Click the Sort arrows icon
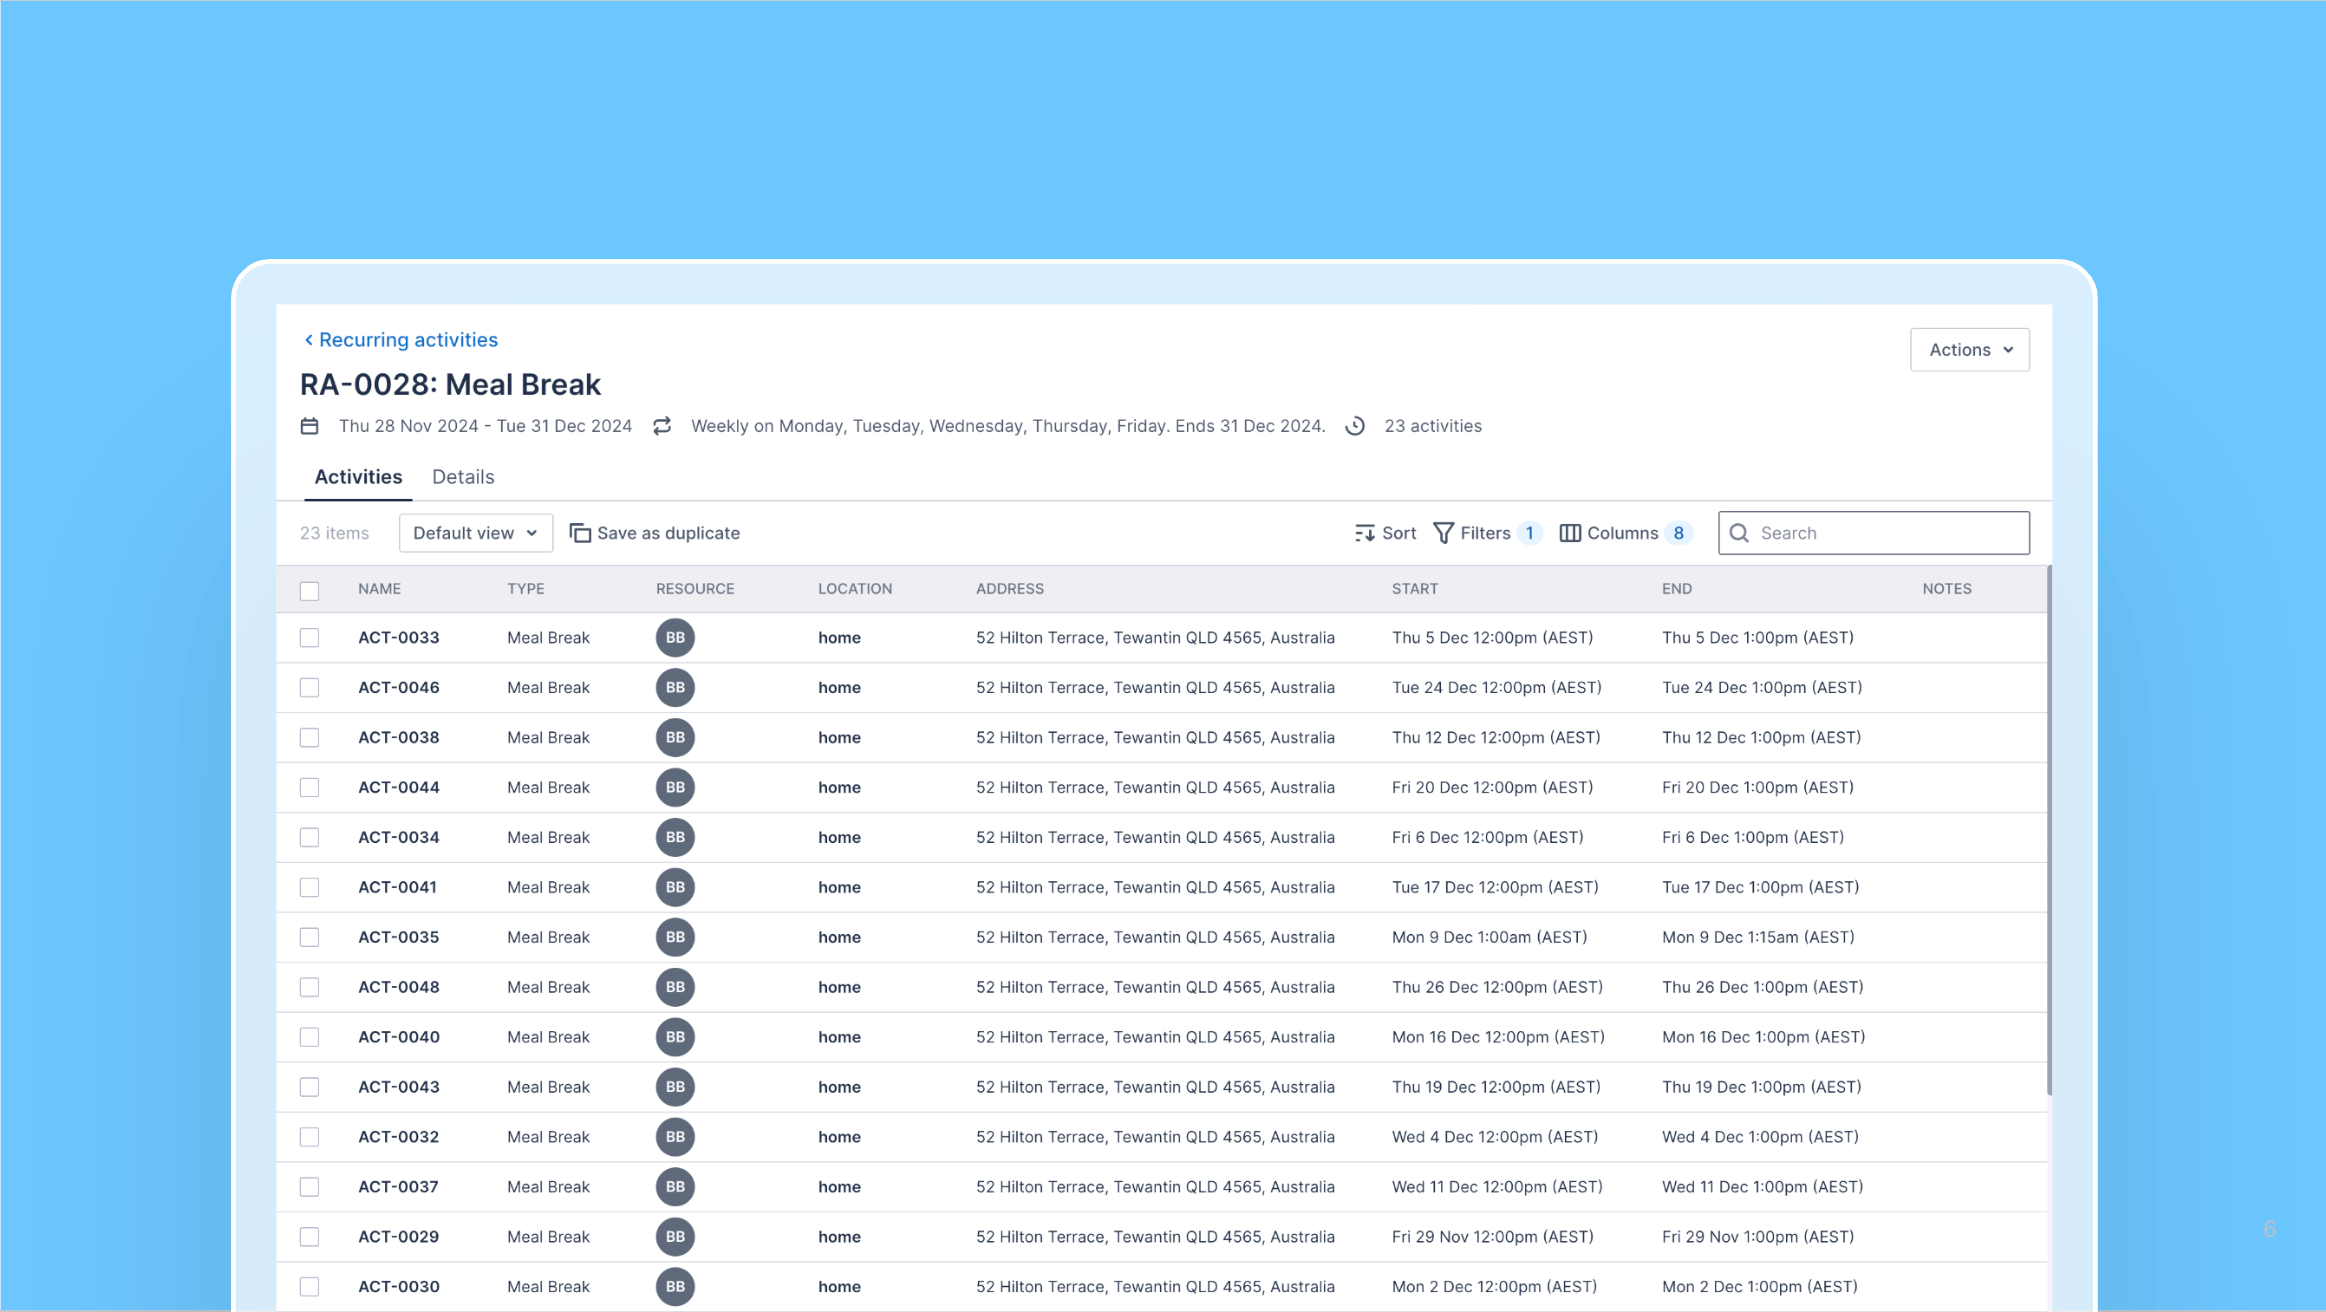 (1364, 533)
